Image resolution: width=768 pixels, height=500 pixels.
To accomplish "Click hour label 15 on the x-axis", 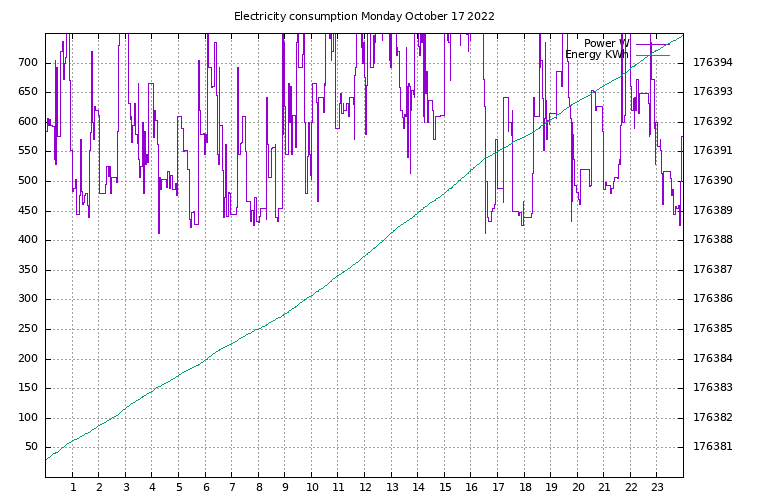I will coord(445,488).
